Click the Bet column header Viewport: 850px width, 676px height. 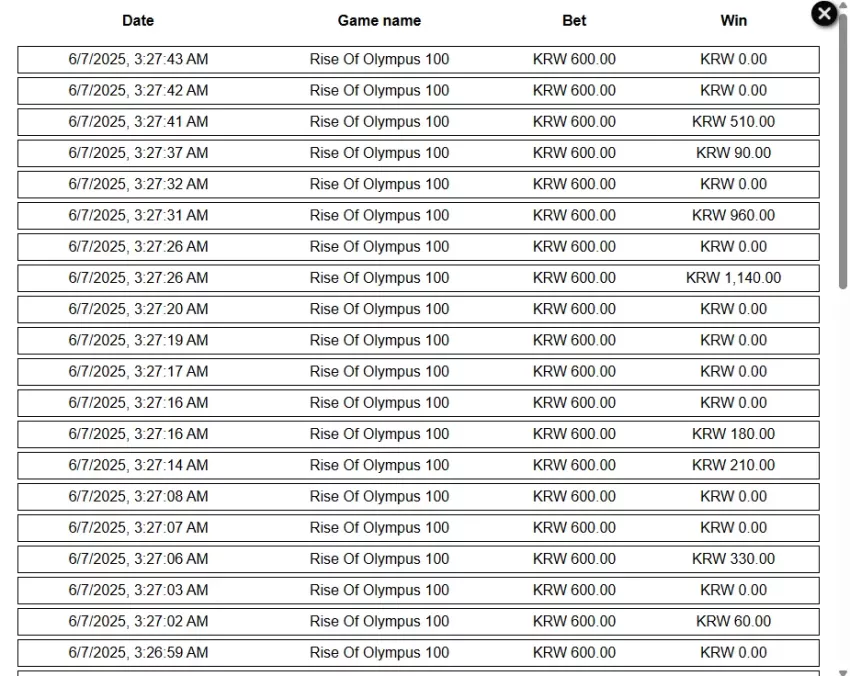[574, 21]
